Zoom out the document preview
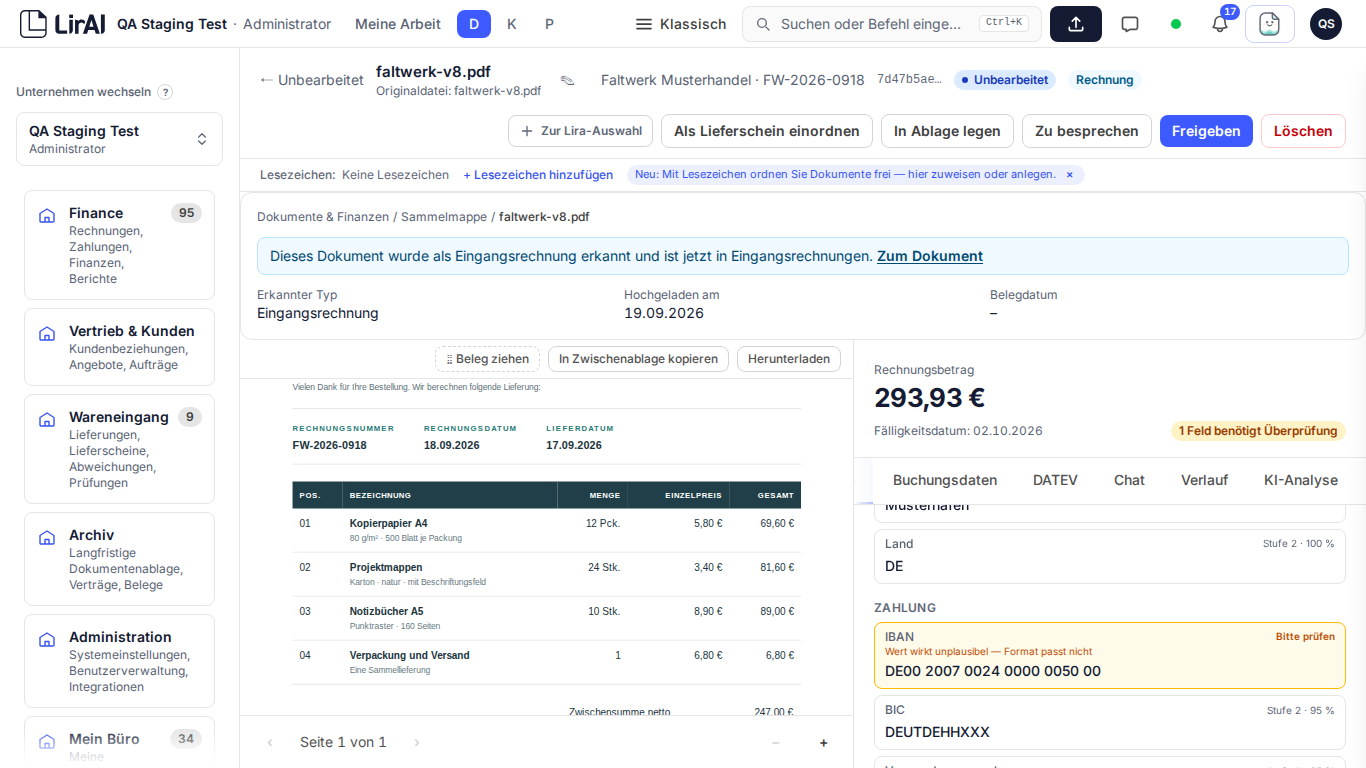This screenshot has width=1366, height=768. 775,742
